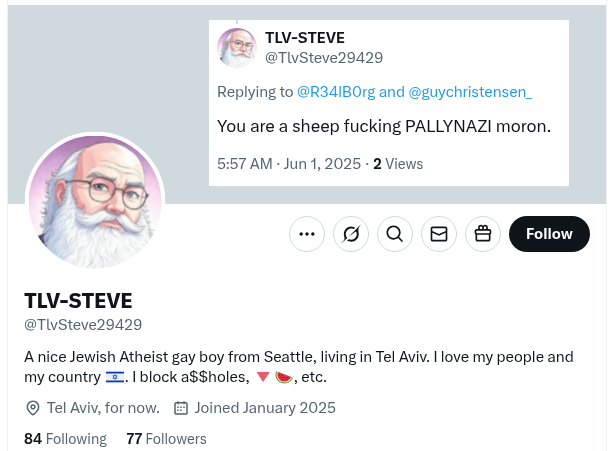This screenshot has width=613, height=451.
Task: Click the small avatar in the banner tweet
Action: click(237, 48)
